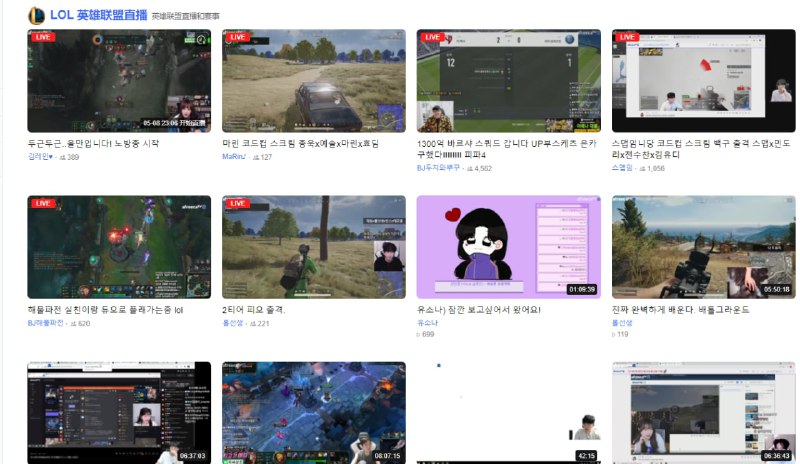The height and width of the screenshot is (464, 800).
Task: Open the title starting '1300억 바르샤 스쿼드'
Action: coord(507,149)
